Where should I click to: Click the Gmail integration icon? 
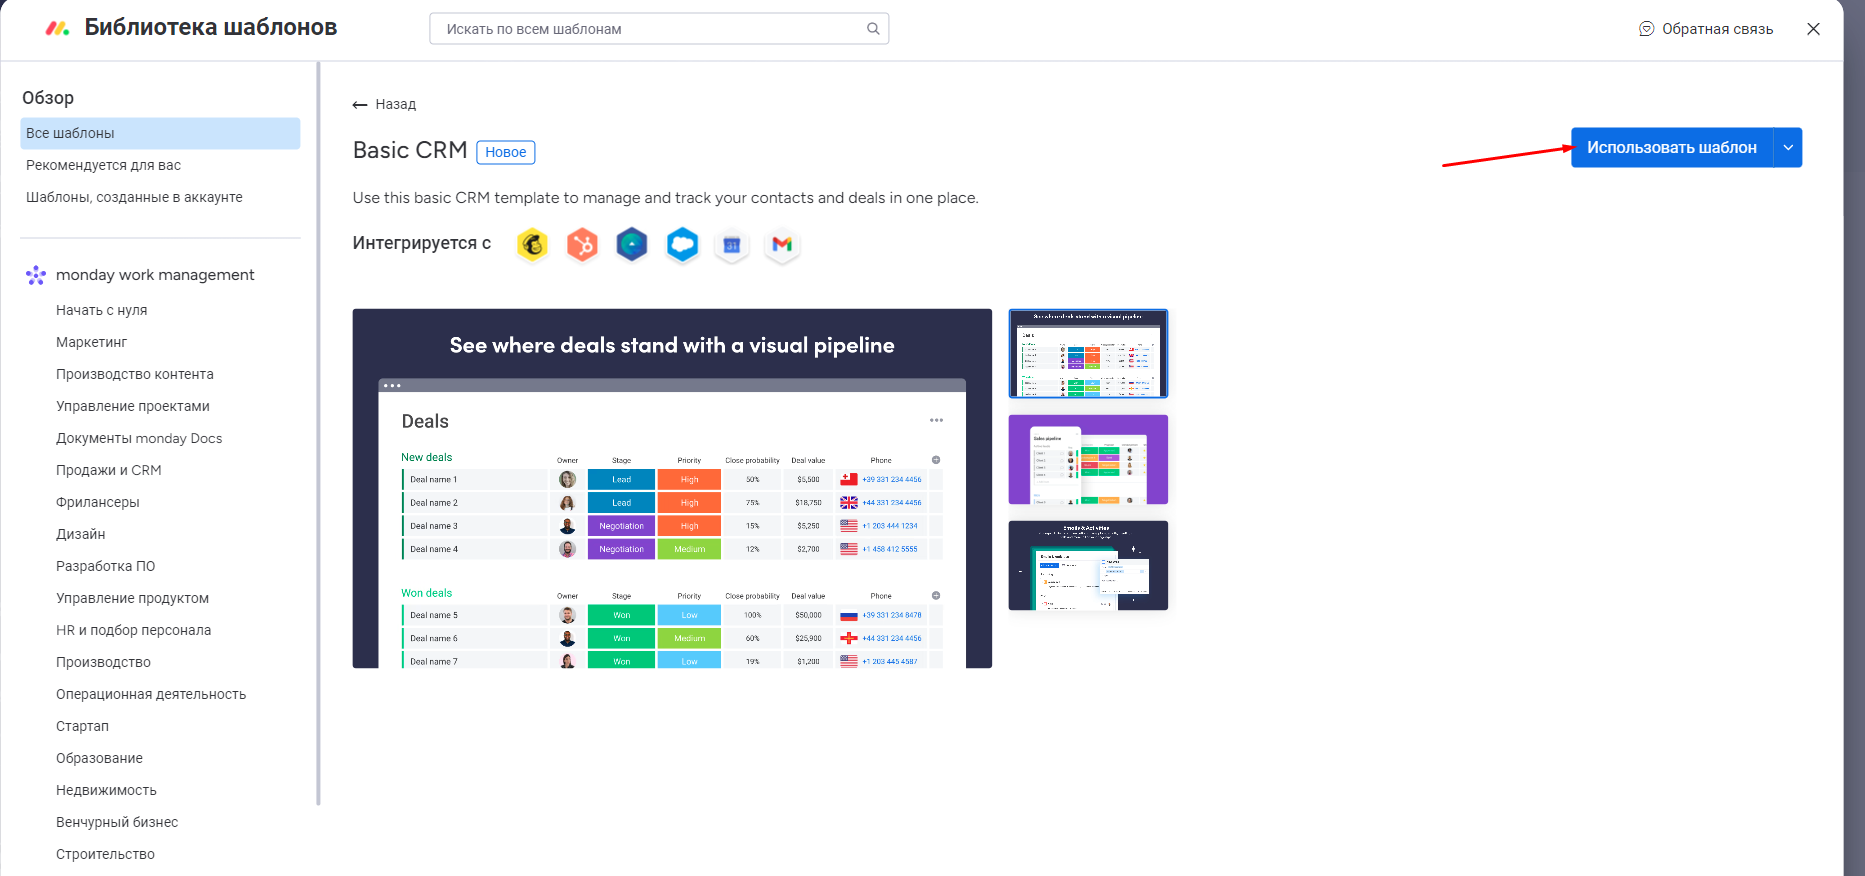coord(782,245)
